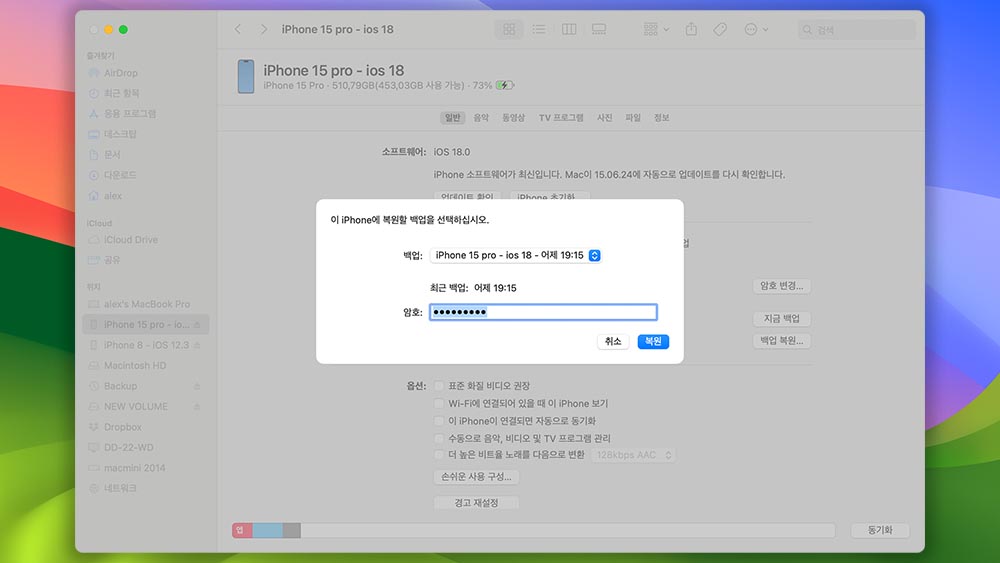Click the red segment of storage bar

point(242,530)
